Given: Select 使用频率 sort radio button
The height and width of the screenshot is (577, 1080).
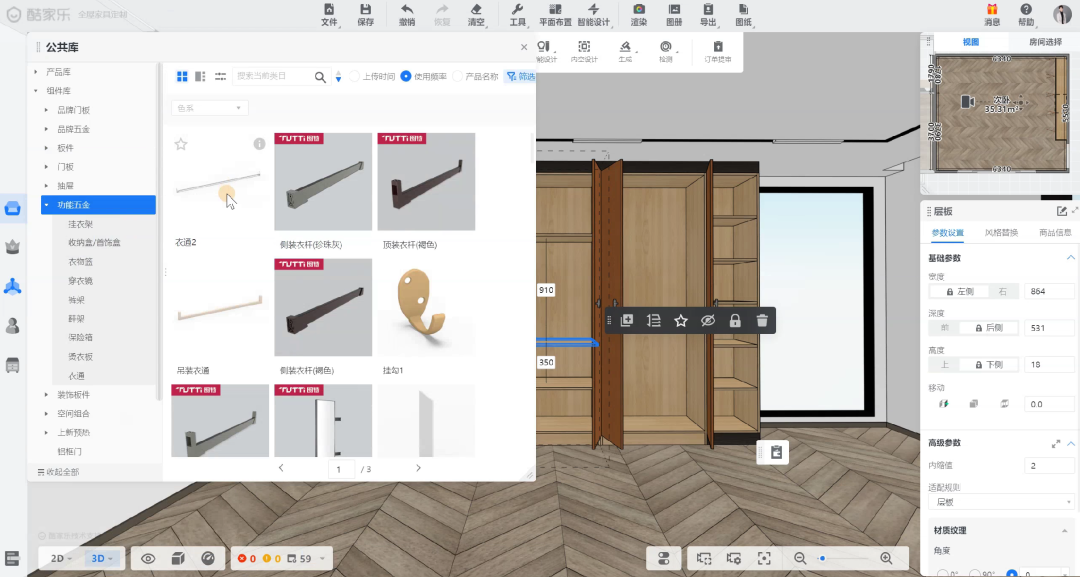Looking at the screenshot, I should tap(406, 76).
